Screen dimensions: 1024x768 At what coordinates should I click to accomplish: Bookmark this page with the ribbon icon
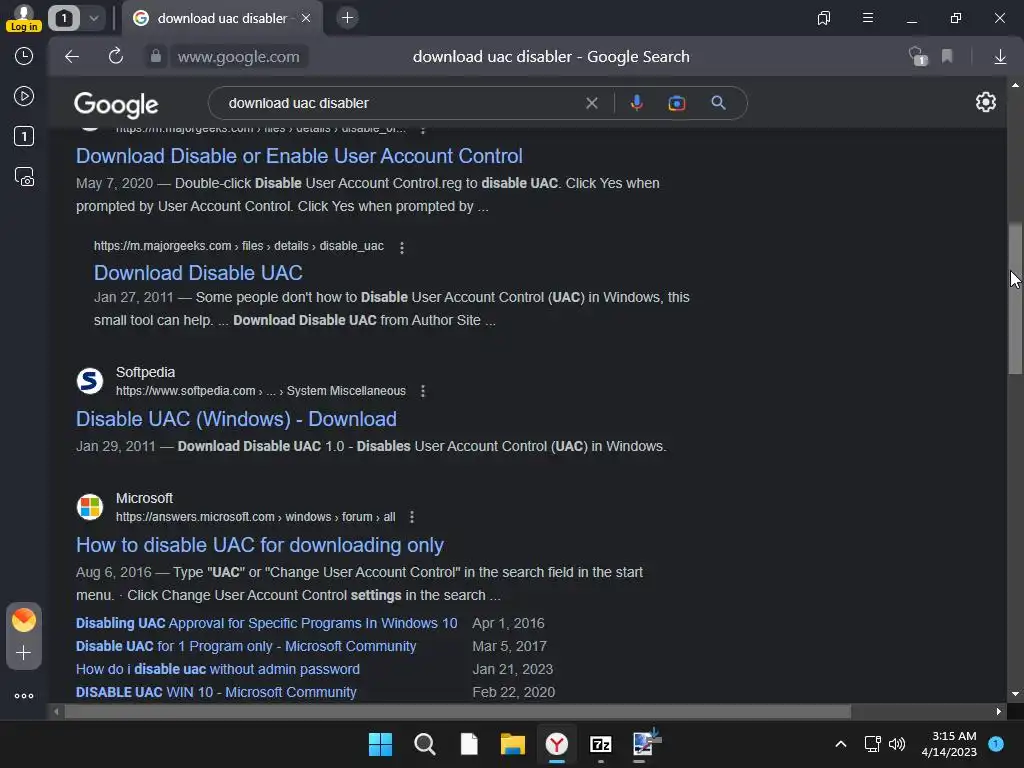pos(948,57)
